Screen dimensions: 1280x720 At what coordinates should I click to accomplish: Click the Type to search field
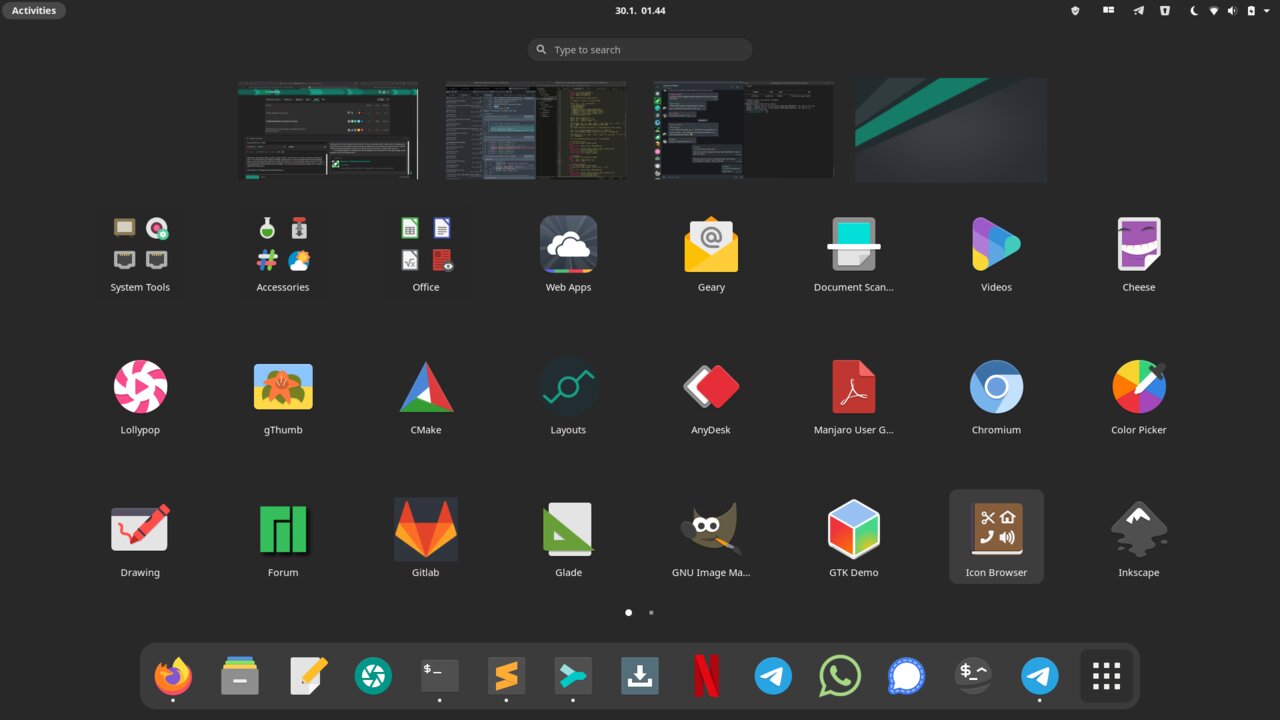click(639, 49)
